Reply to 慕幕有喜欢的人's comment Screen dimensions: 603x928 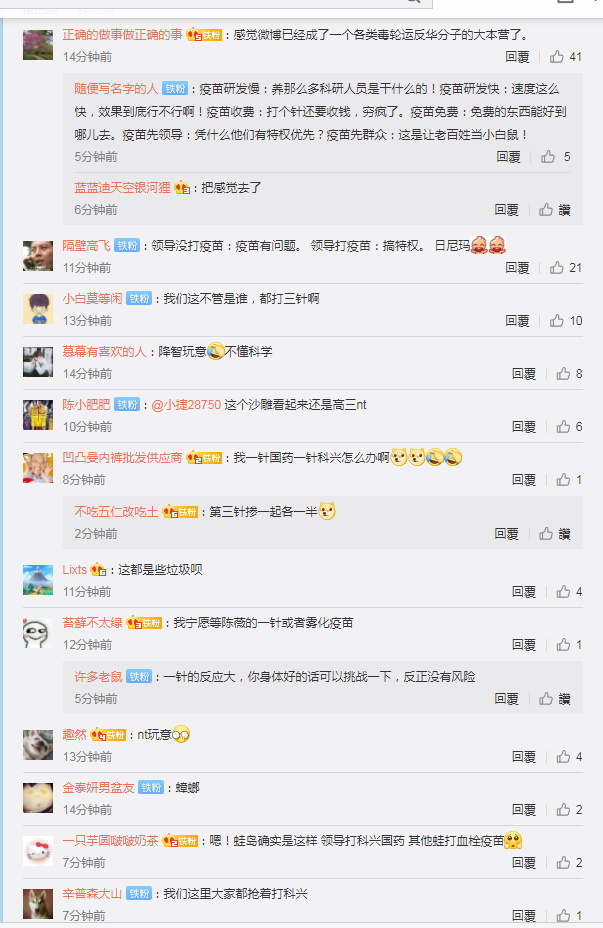coord(524,374)
